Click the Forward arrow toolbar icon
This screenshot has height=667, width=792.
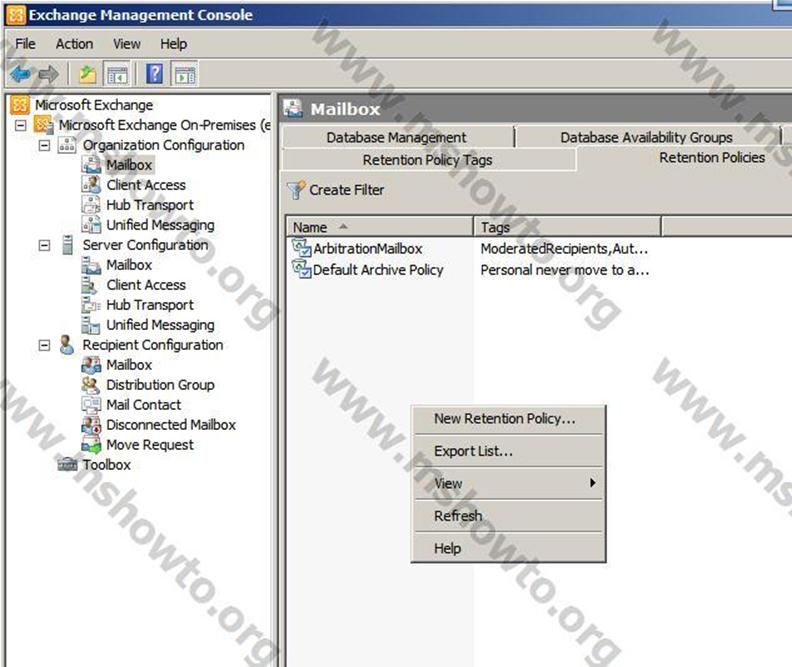tap(48, 75)
